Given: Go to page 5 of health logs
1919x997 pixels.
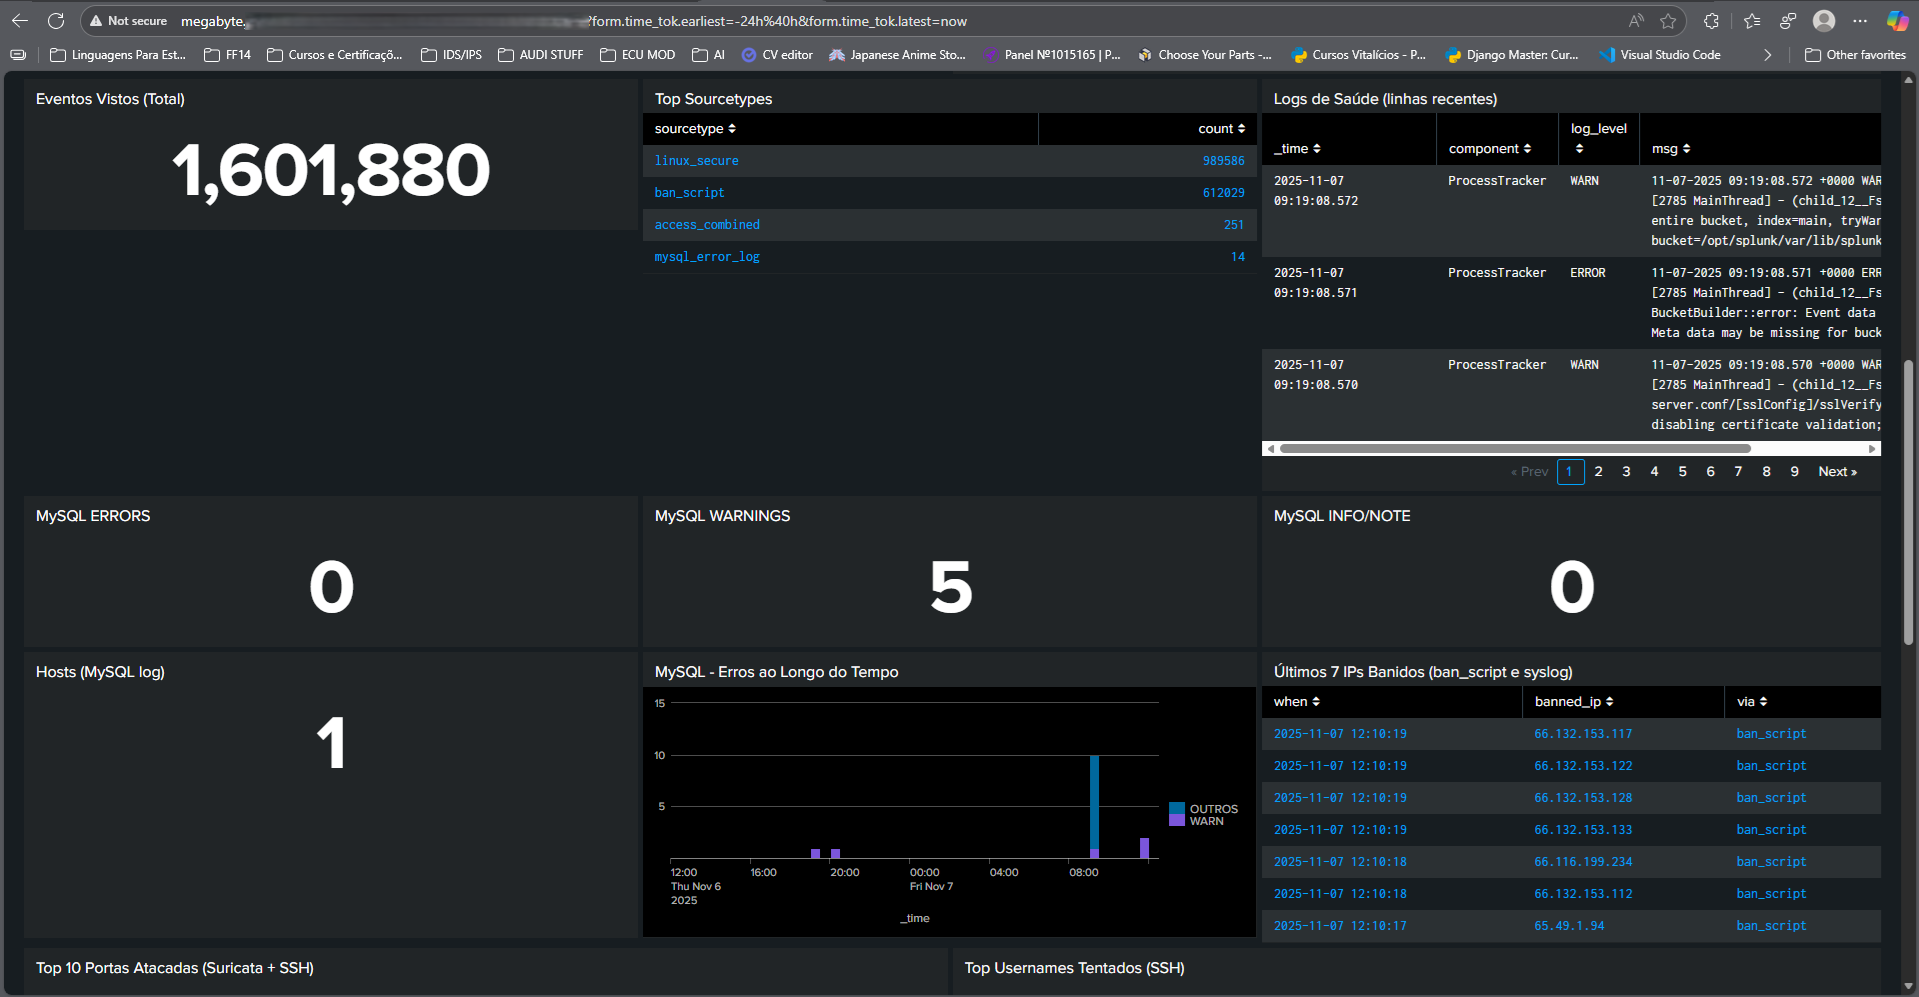Looking at the screenshot, I should (1683, 472).
